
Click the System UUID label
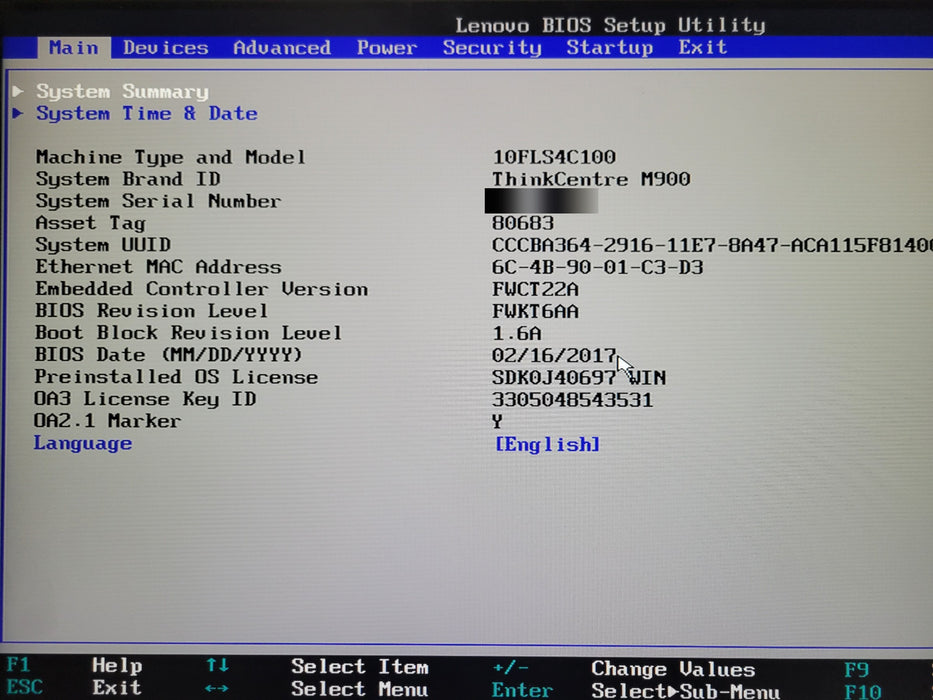point(103,245)
